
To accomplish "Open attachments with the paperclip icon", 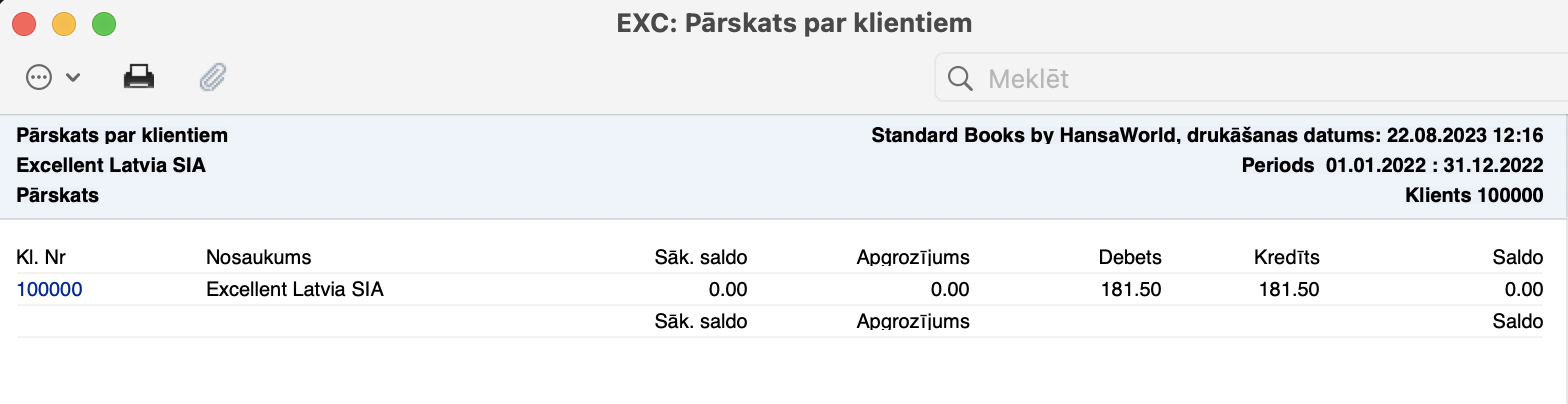I will pyautogui.click(x=213, y=77).
